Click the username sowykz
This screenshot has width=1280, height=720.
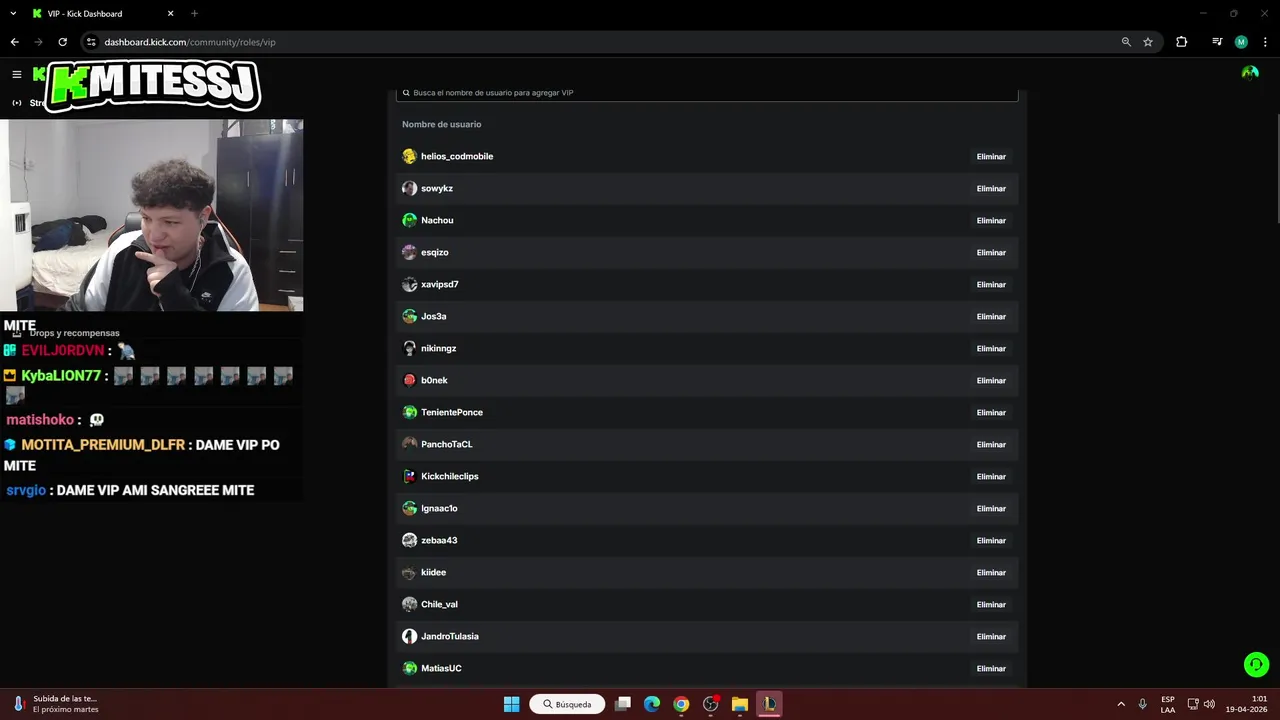437,188
